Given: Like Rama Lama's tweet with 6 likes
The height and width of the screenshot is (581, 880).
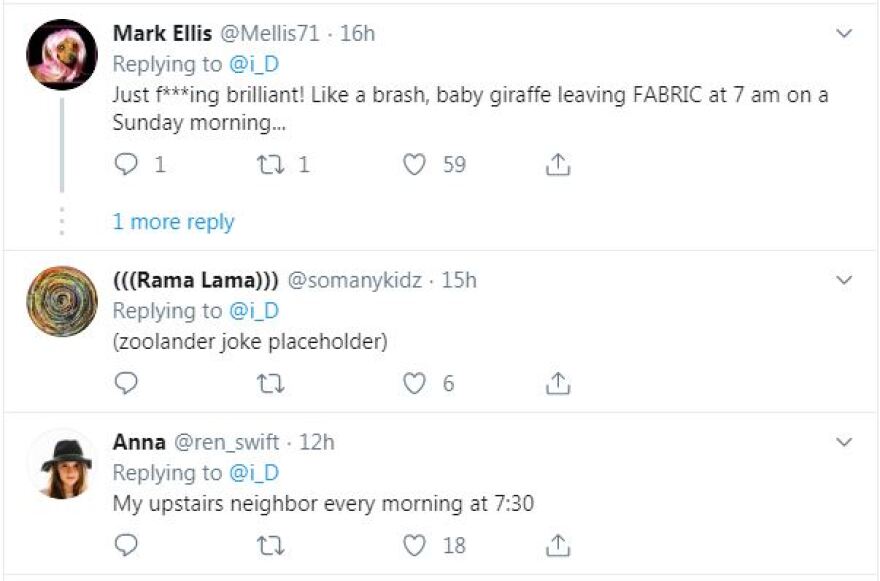Looking at the screenshot, I should point(414,382).
